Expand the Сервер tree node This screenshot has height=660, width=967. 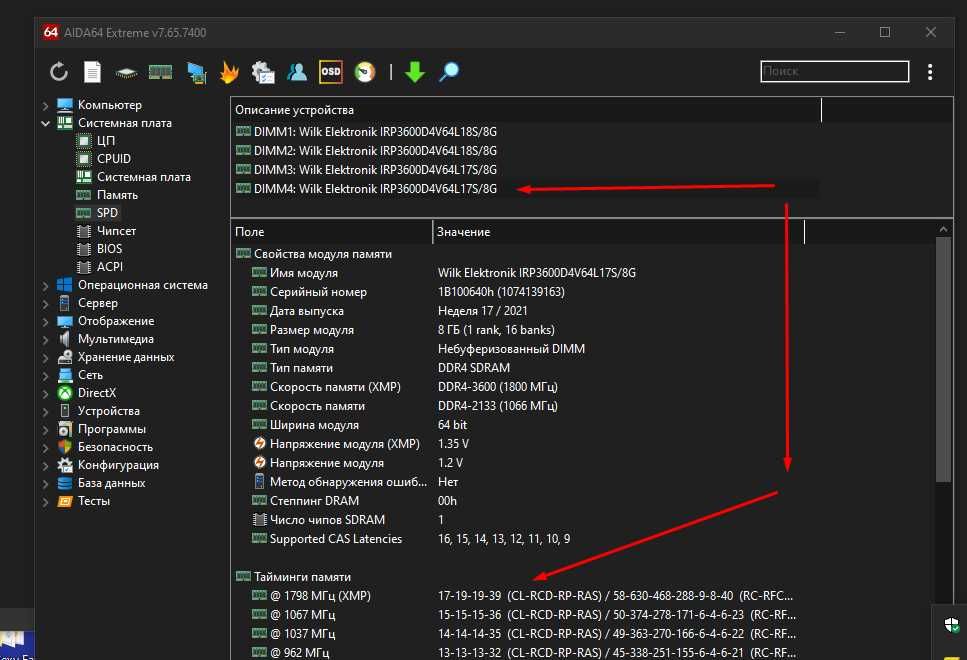(45, 303)
